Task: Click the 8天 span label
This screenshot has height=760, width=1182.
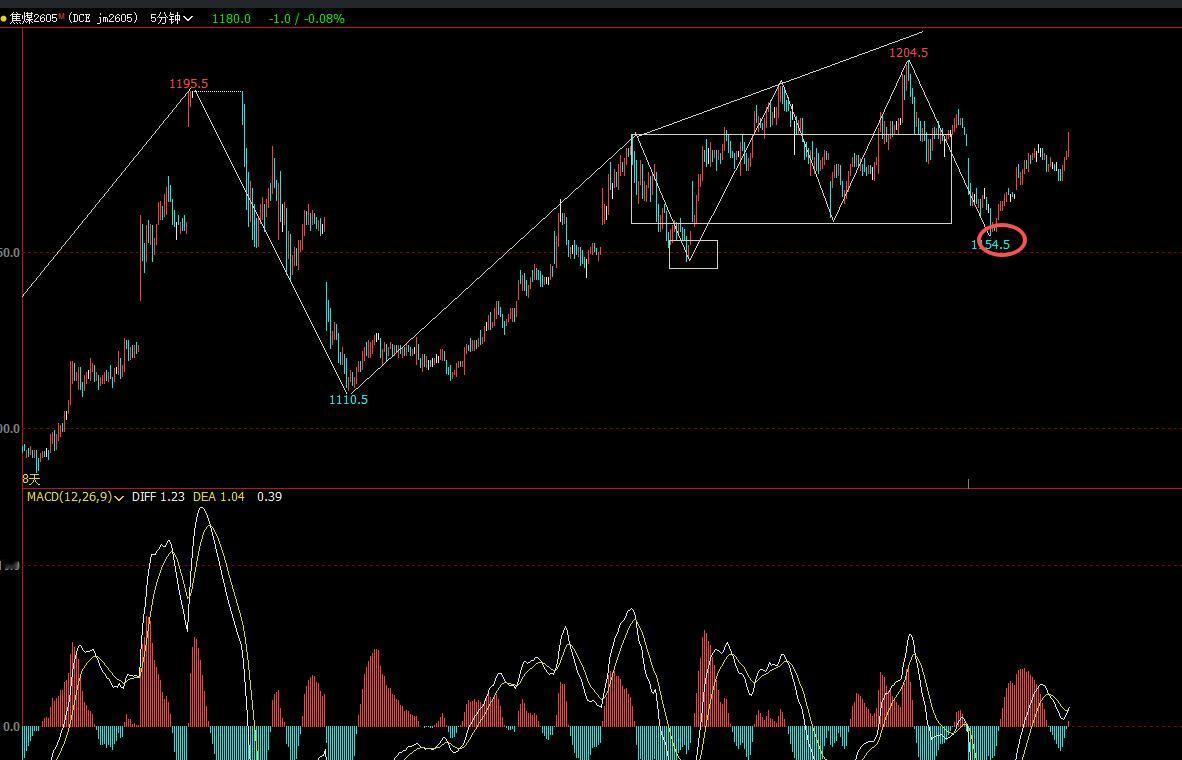Action: (x=31, y=479)
